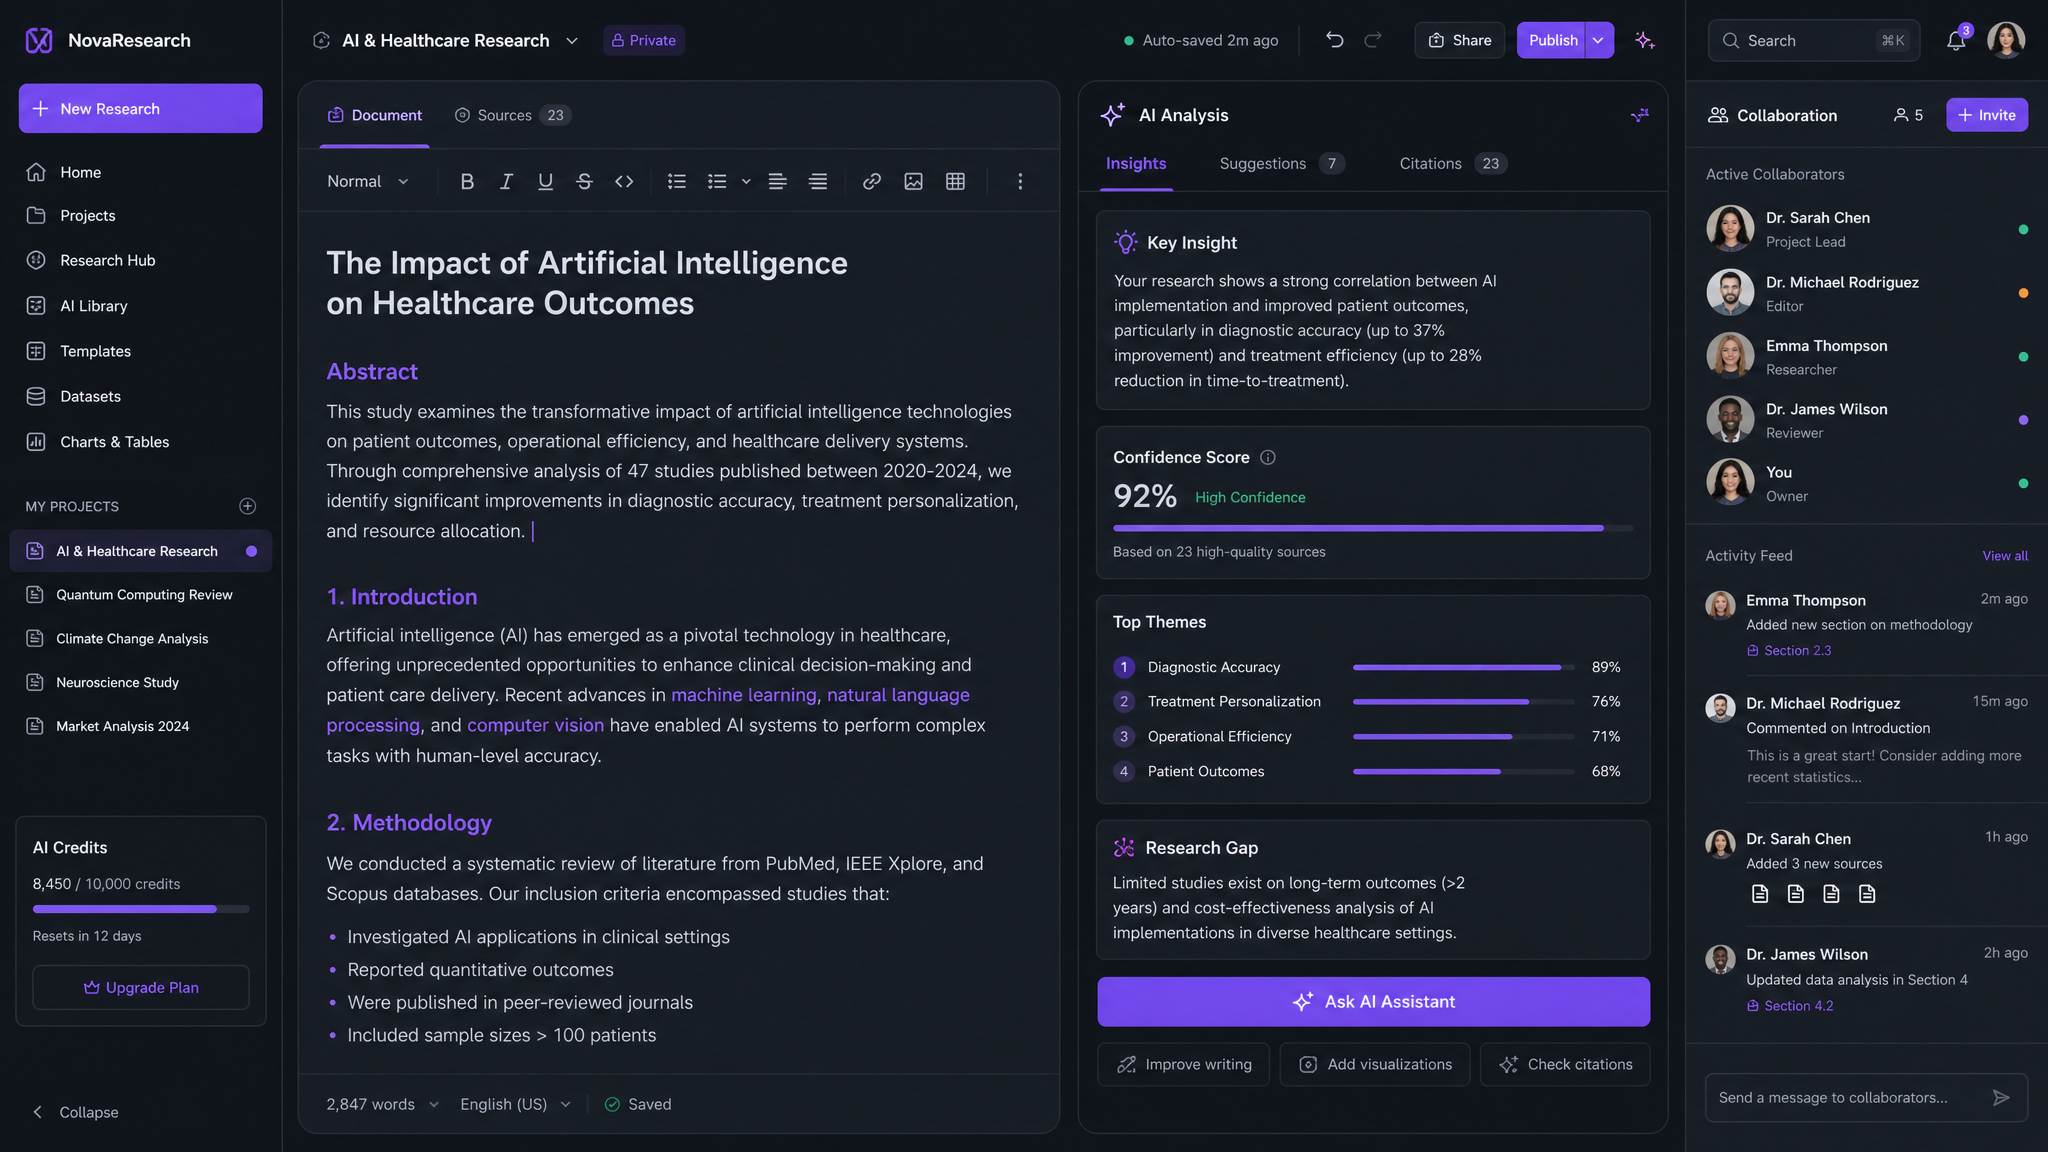
Task: Click Upgrade Plan
Action: [141, 987]
